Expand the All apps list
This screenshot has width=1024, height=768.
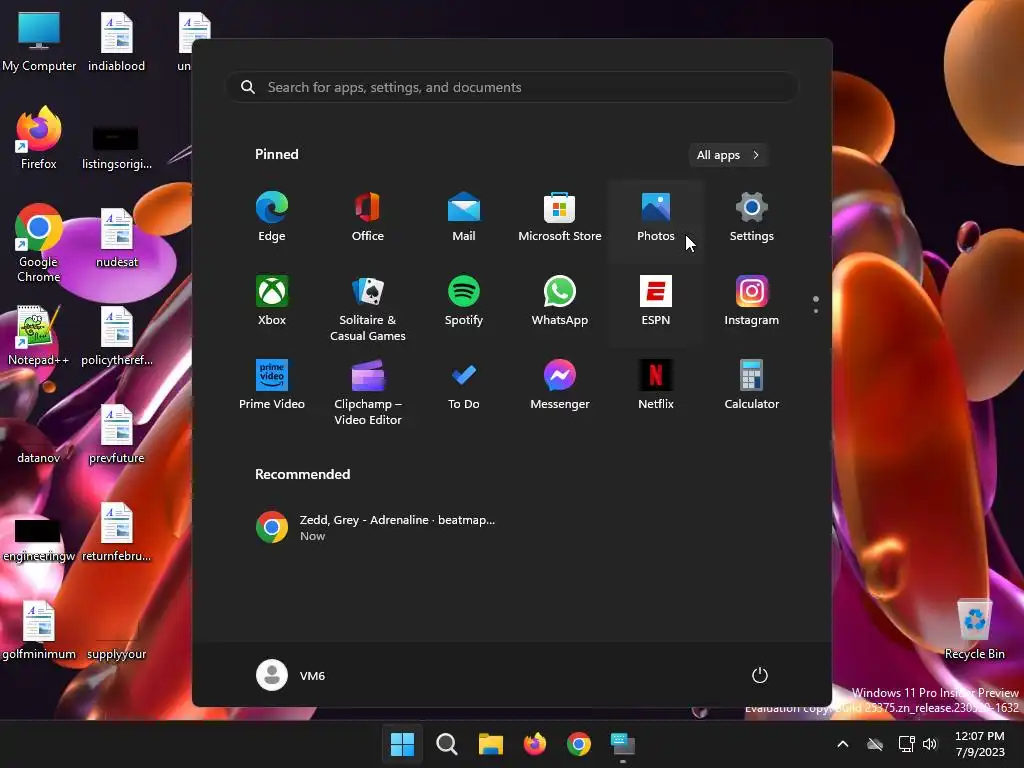pyautogui.click(x=728, y=155)
